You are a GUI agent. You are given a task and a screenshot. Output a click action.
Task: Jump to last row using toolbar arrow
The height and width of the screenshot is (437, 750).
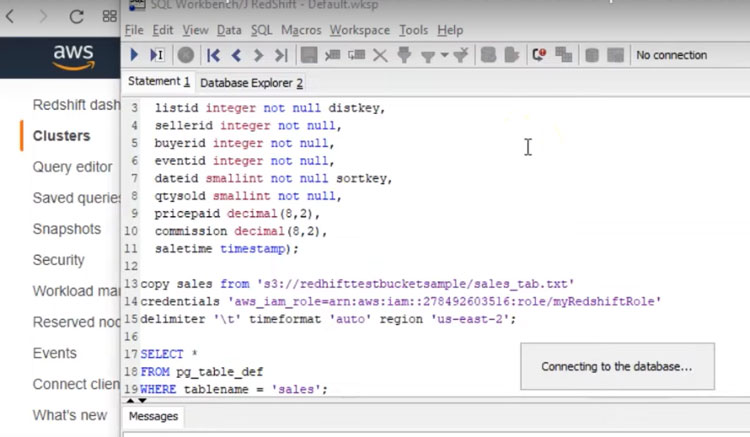(281, 55)
